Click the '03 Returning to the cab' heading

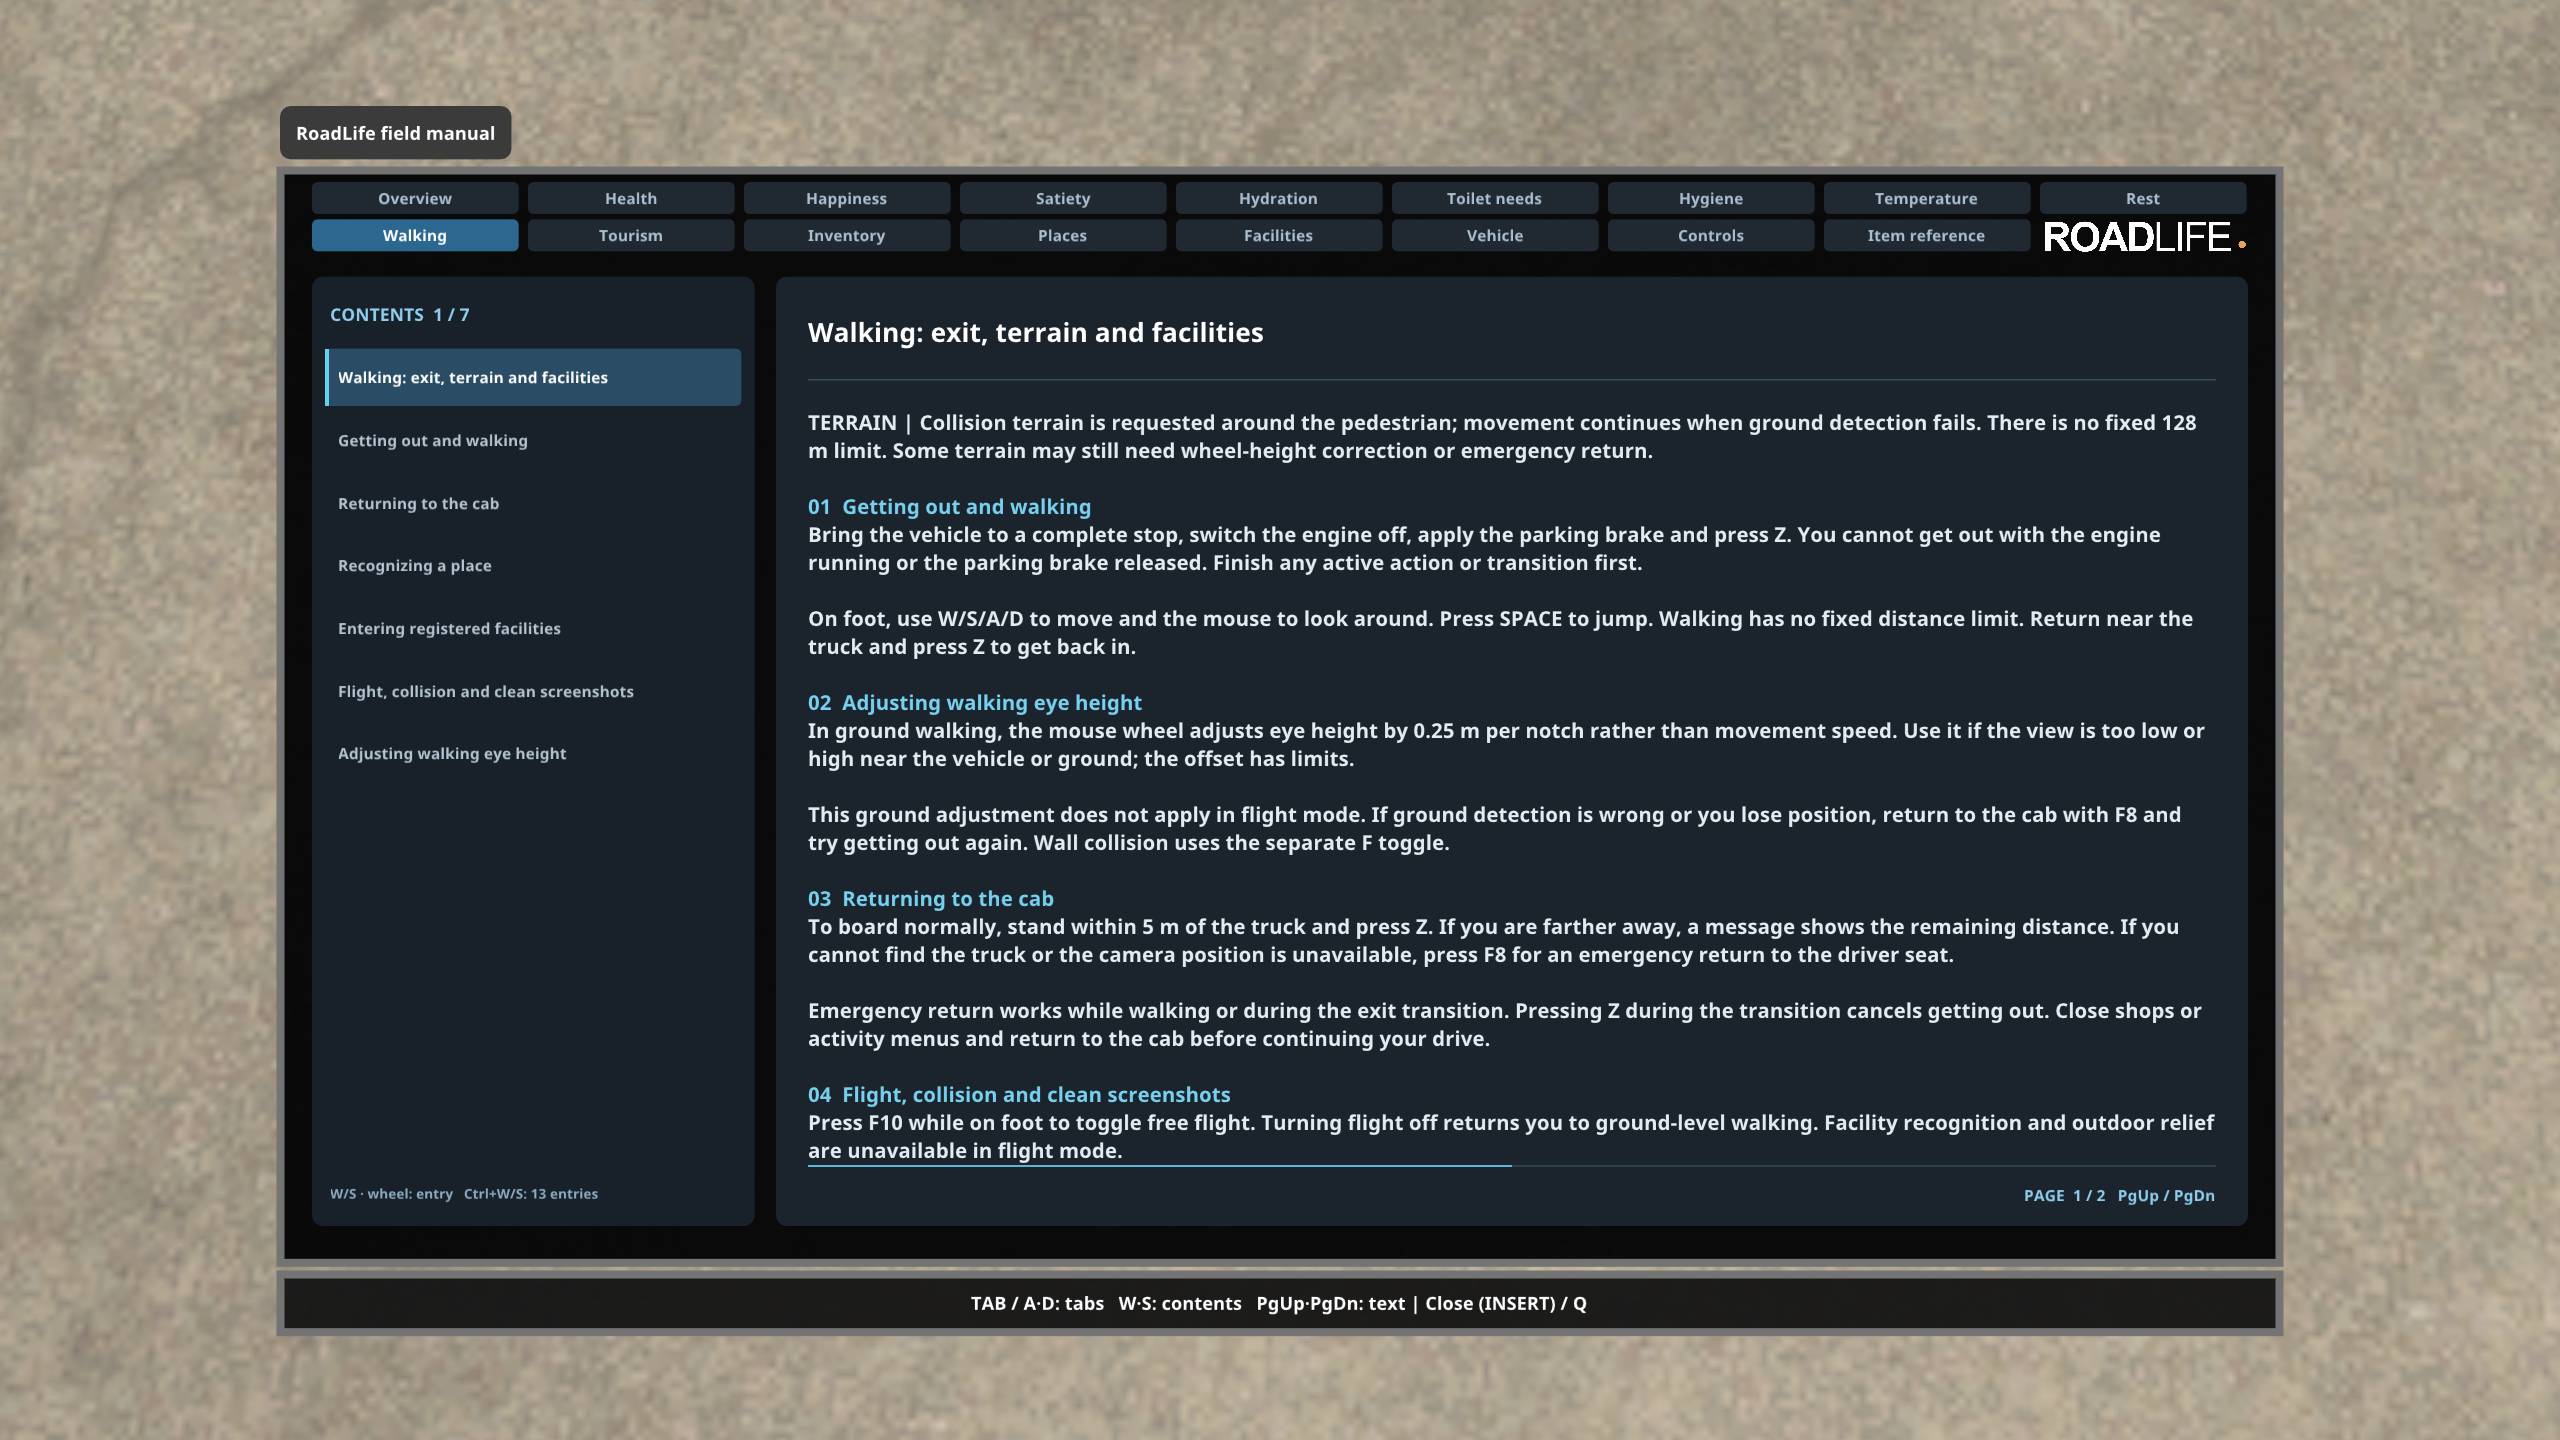[930, 898]
